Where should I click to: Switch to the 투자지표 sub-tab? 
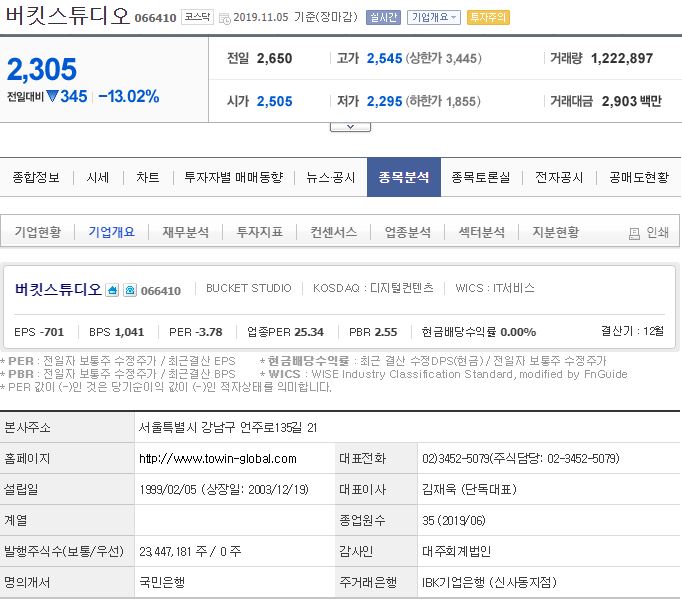coord(260,232)
